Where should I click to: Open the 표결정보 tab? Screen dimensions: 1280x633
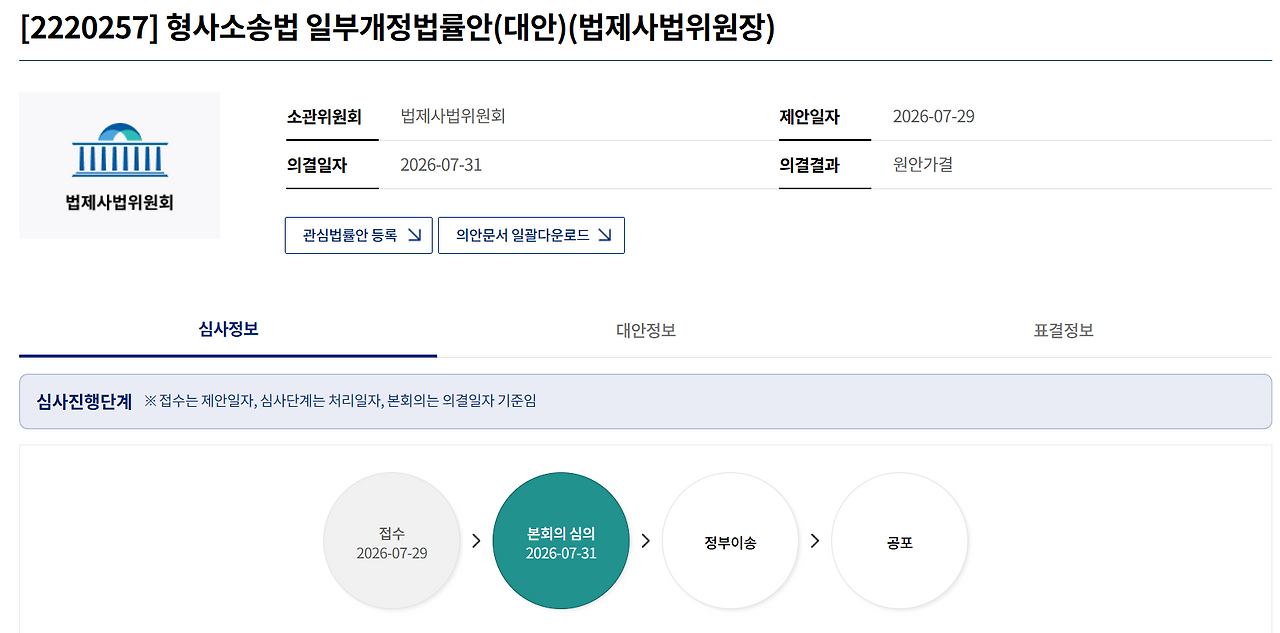[1064, 330]
